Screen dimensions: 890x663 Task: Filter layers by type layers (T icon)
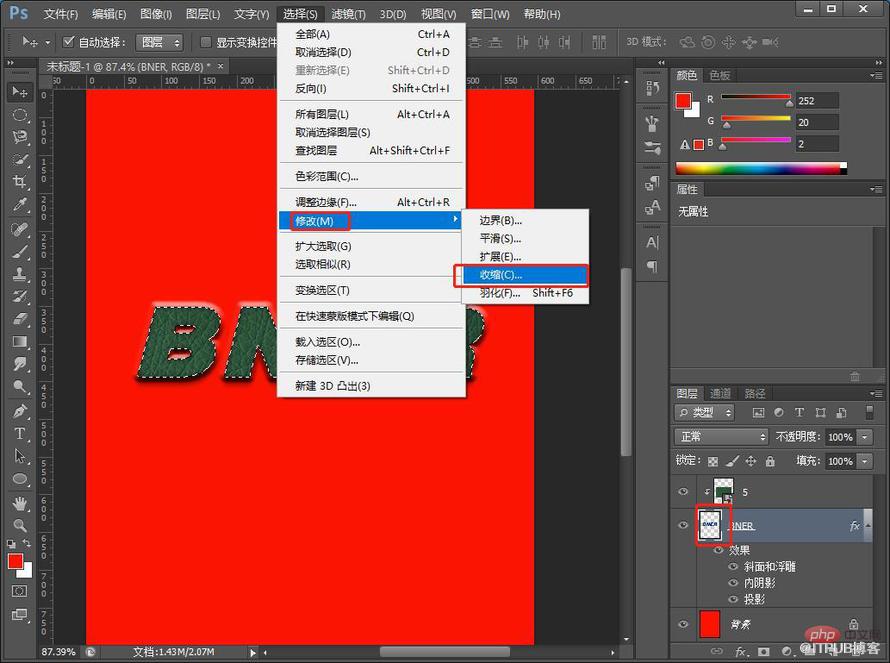click(x=799, y=413)
